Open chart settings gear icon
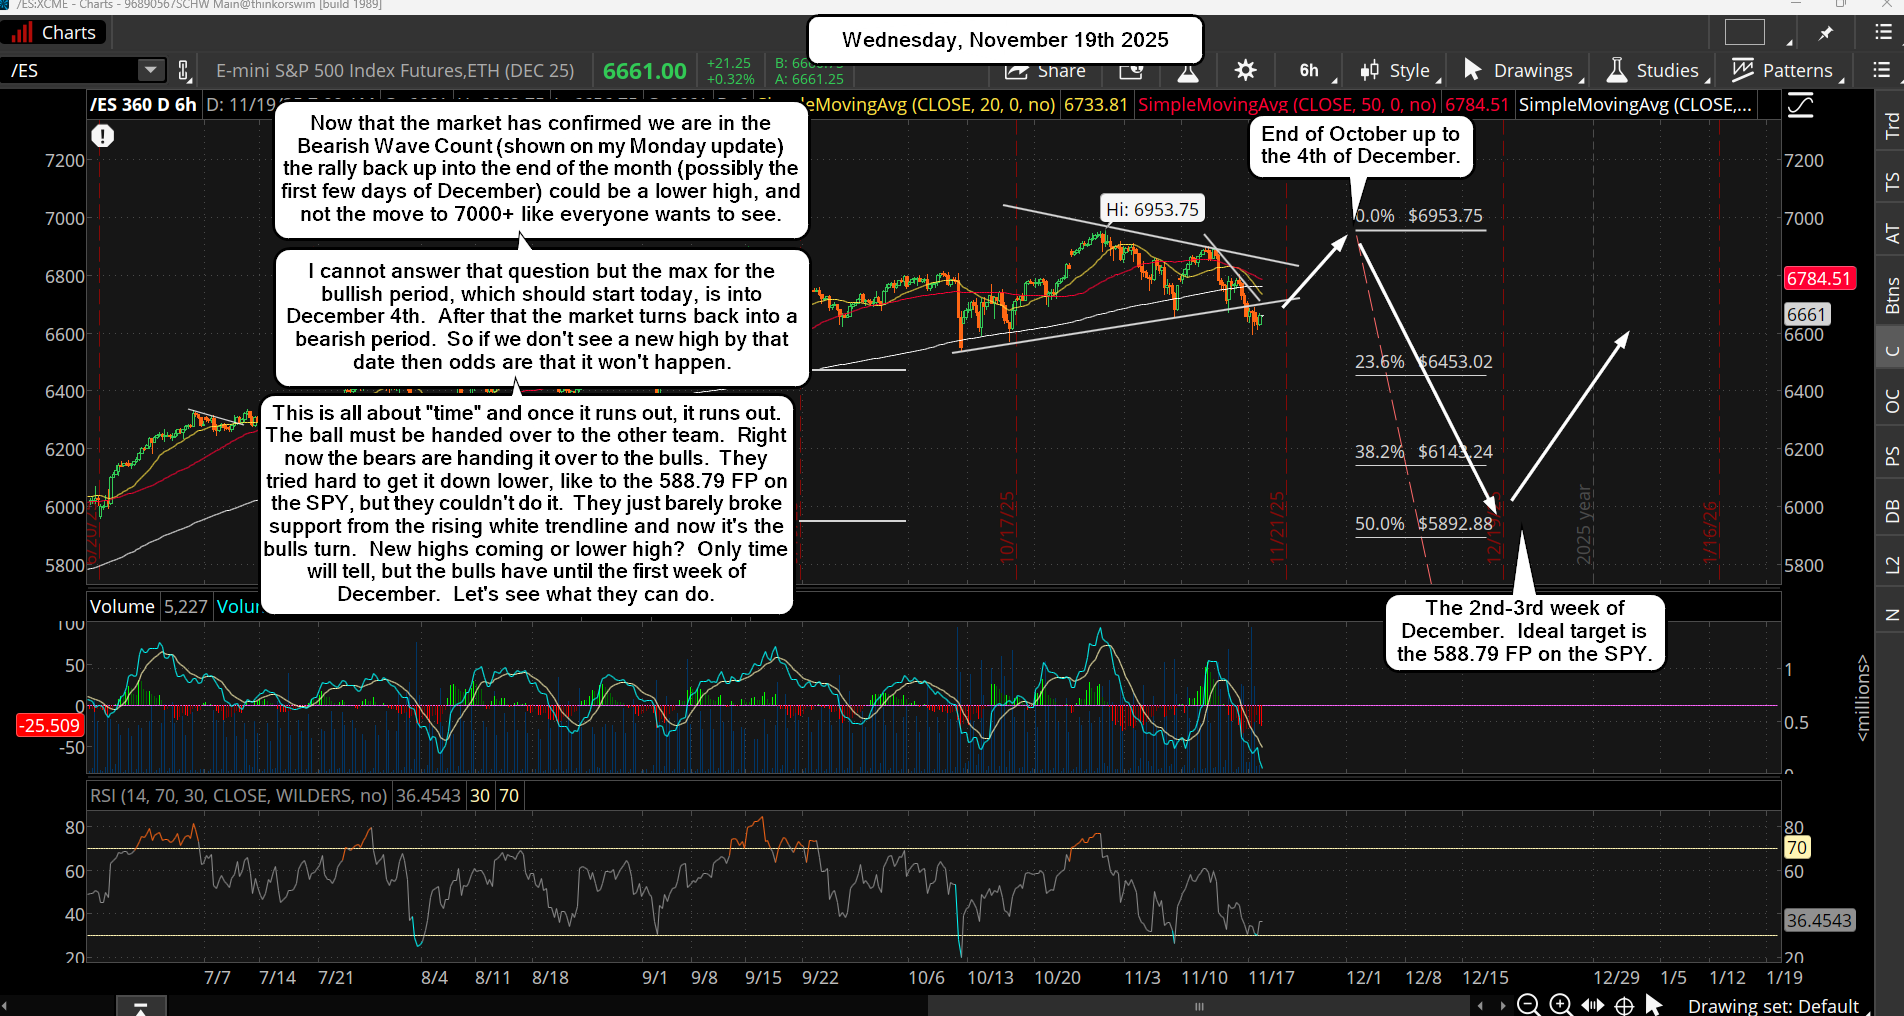The width and height of the screenshot is (1904, 1016). (x=1245, y=70)
